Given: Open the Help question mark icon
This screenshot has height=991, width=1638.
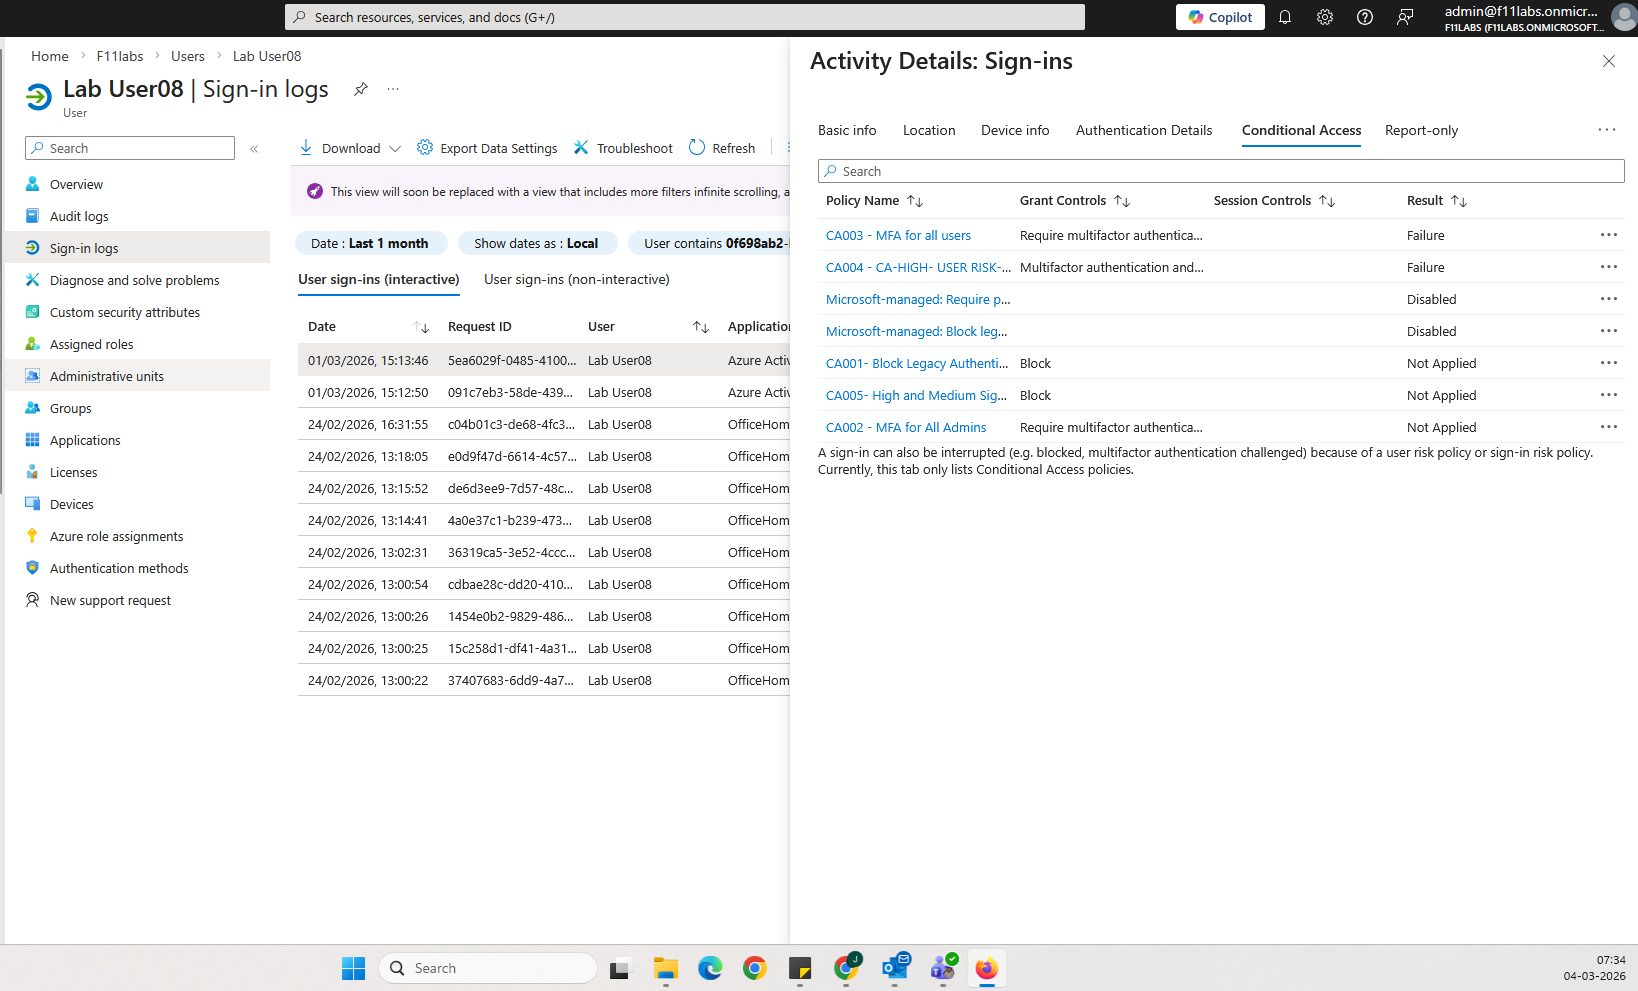Looking at the screenshot, I should click(1365, 17).
